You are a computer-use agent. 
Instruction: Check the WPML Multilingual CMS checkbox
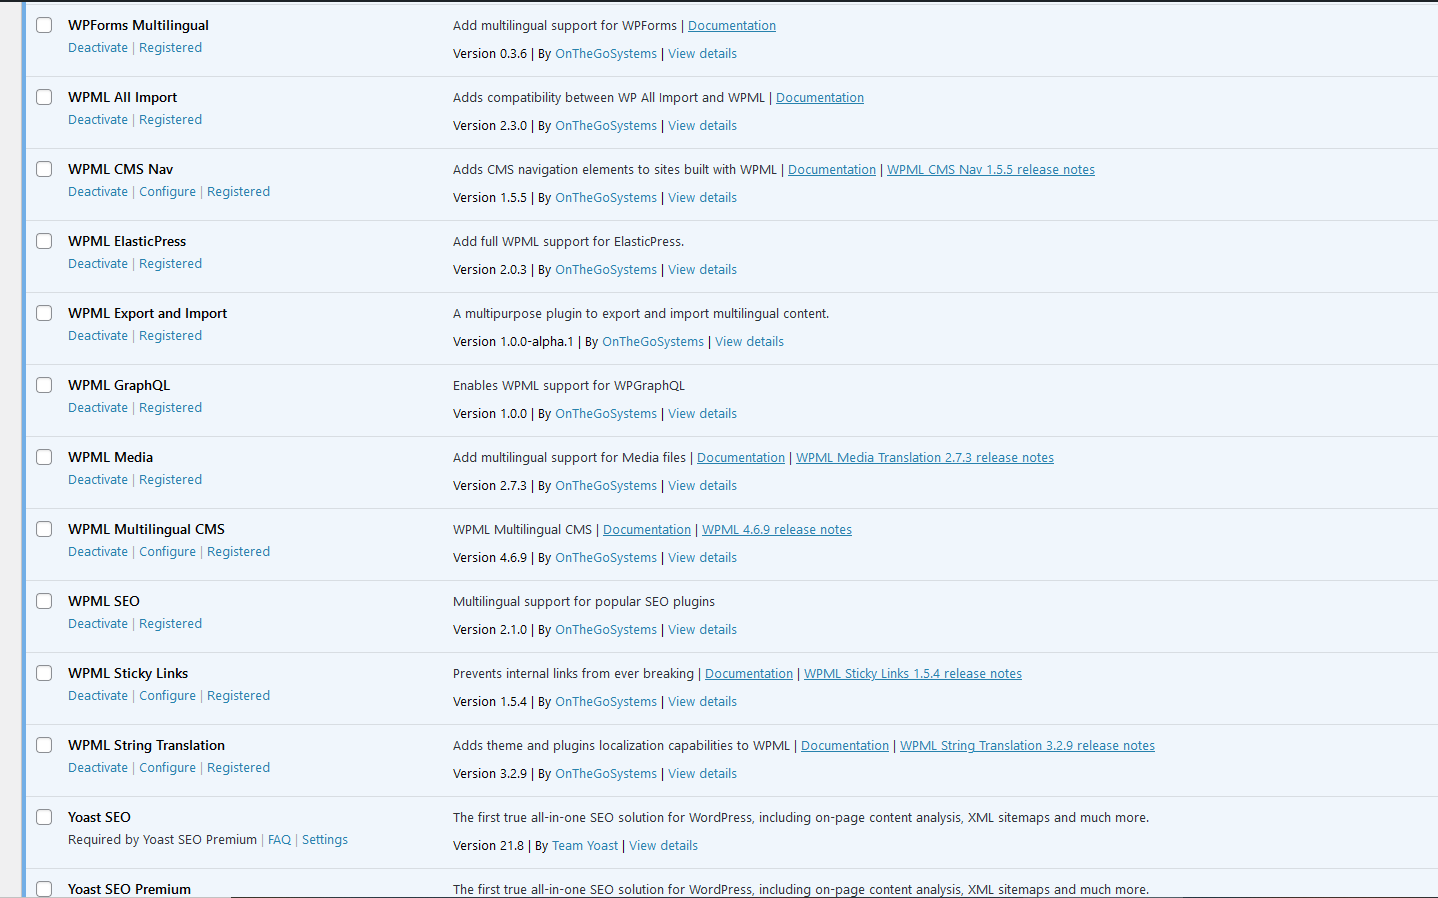(44, 529)
